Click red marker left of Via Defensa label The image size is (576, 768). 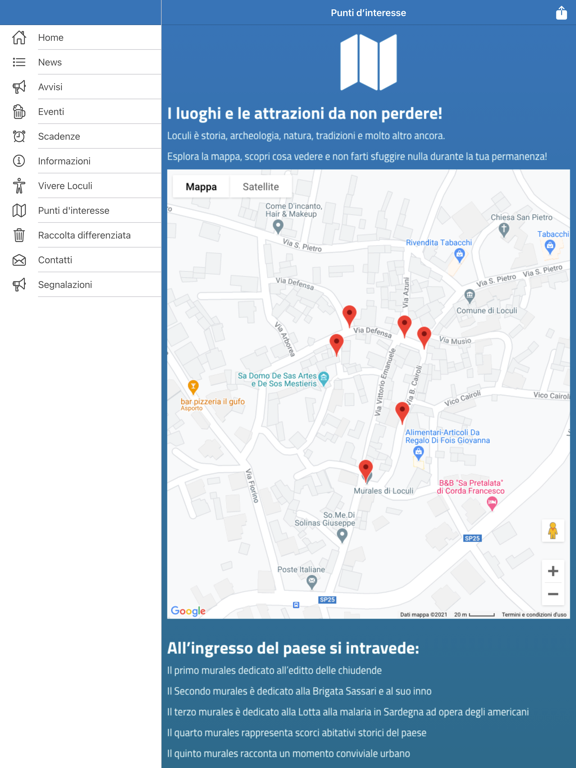(349, 316)
